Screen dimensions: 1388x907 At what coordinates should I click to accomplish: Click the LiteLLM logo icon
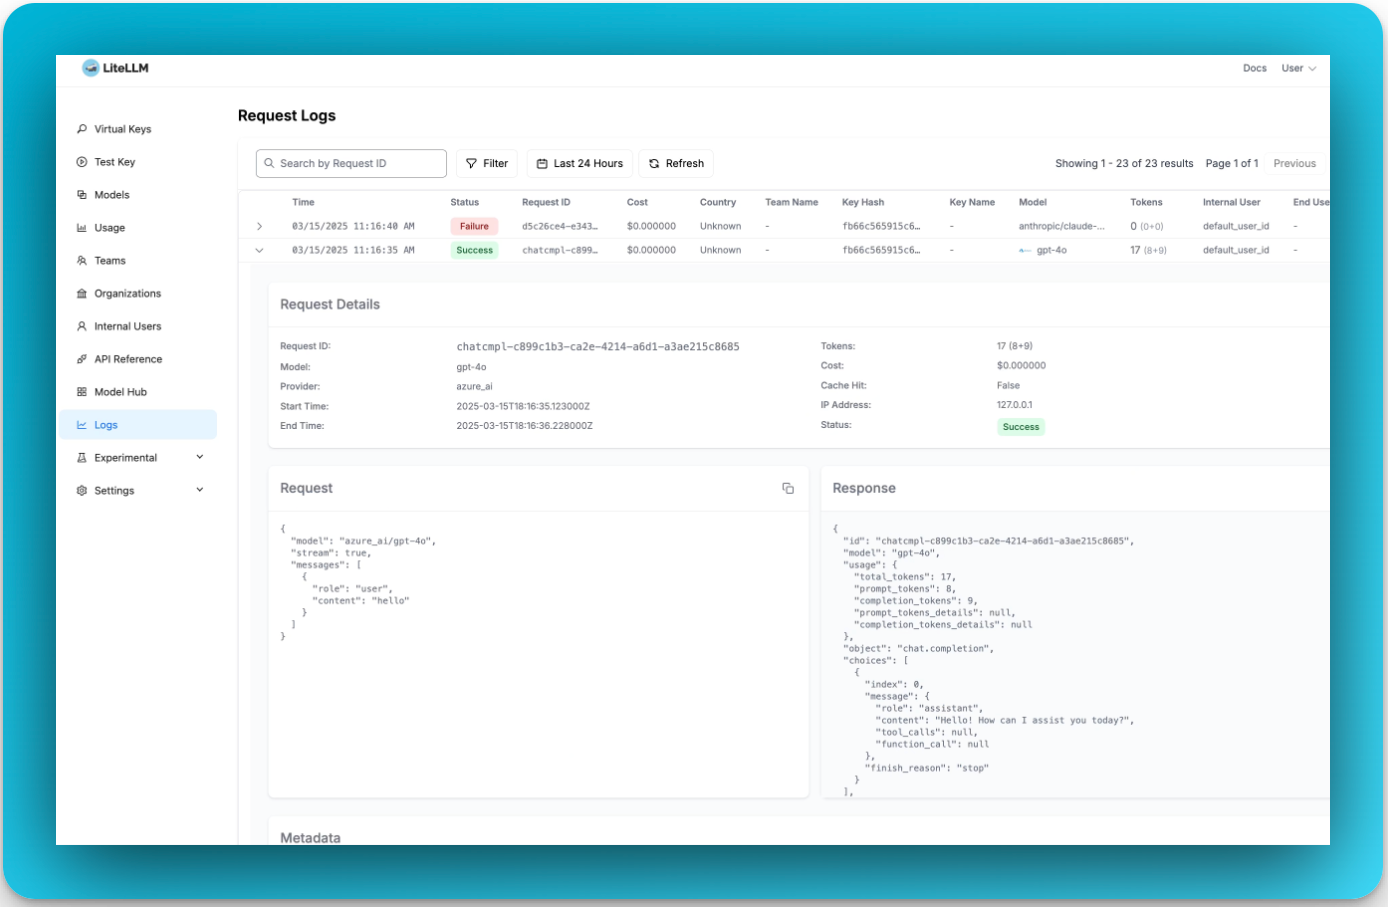[91, 68]
